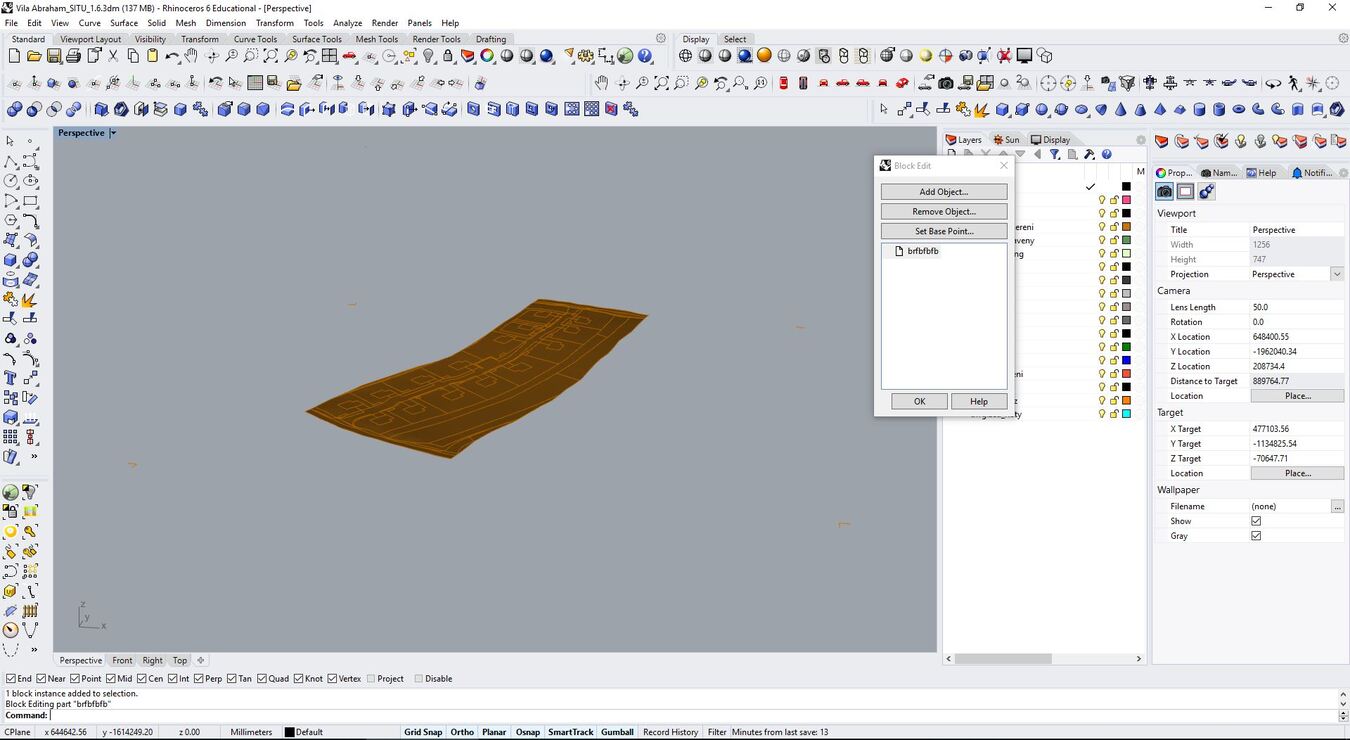1350x740 pixels.
Task: Open the Perspective viewport title dropdown arrow
Action: click(x=113, y=133)
